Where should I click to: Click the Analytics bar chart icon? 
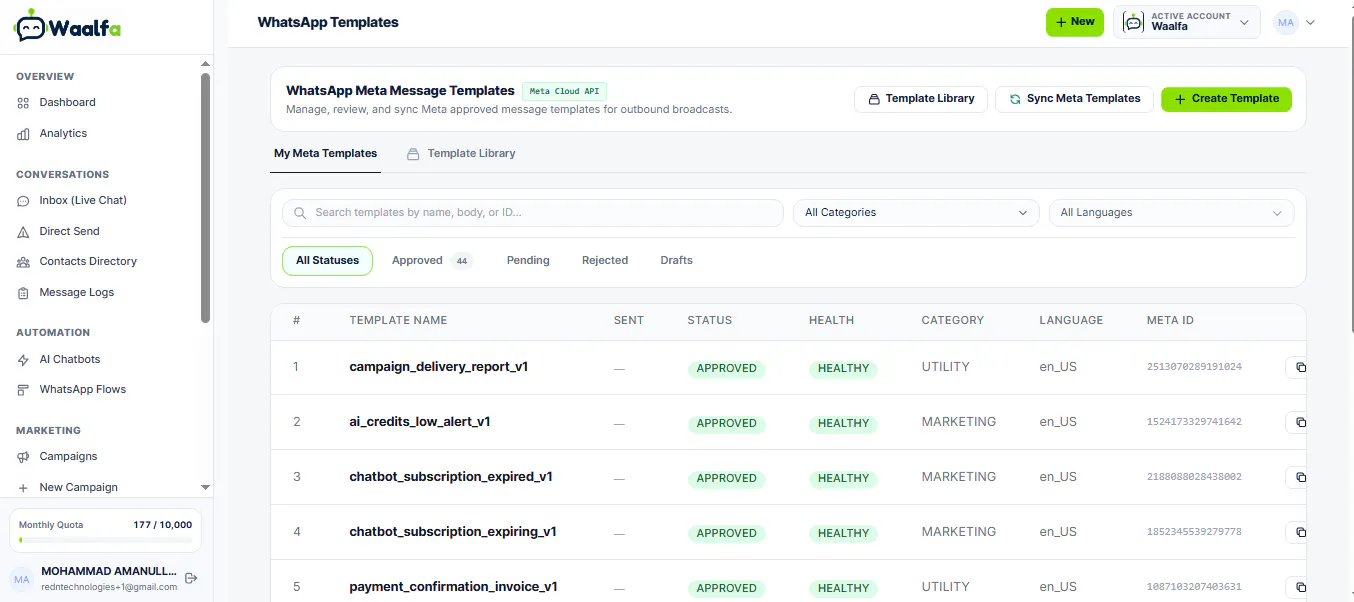[x=23, y=134]
